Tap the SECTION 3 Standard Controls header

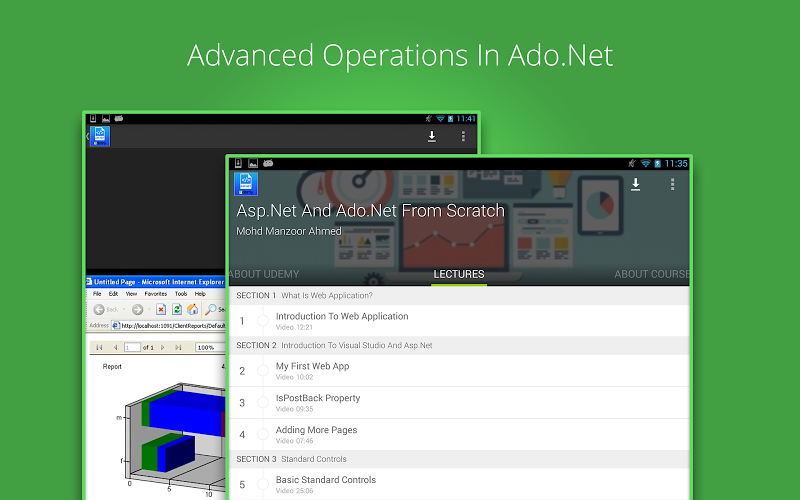coord(459,459)
